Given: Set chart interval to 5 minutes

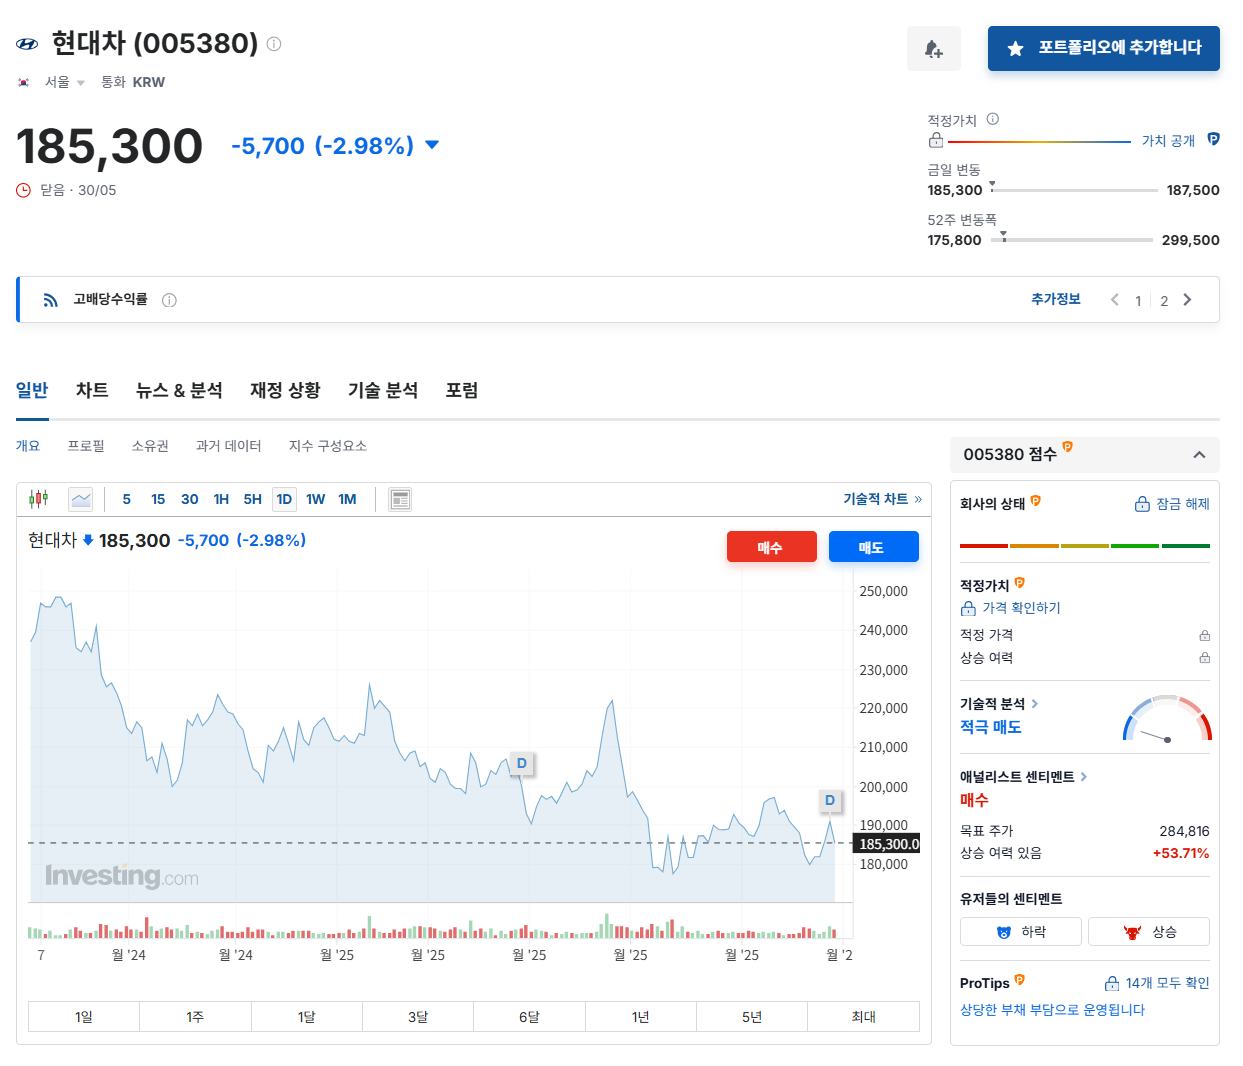Looking at the screenshot, I should point(127,499).
